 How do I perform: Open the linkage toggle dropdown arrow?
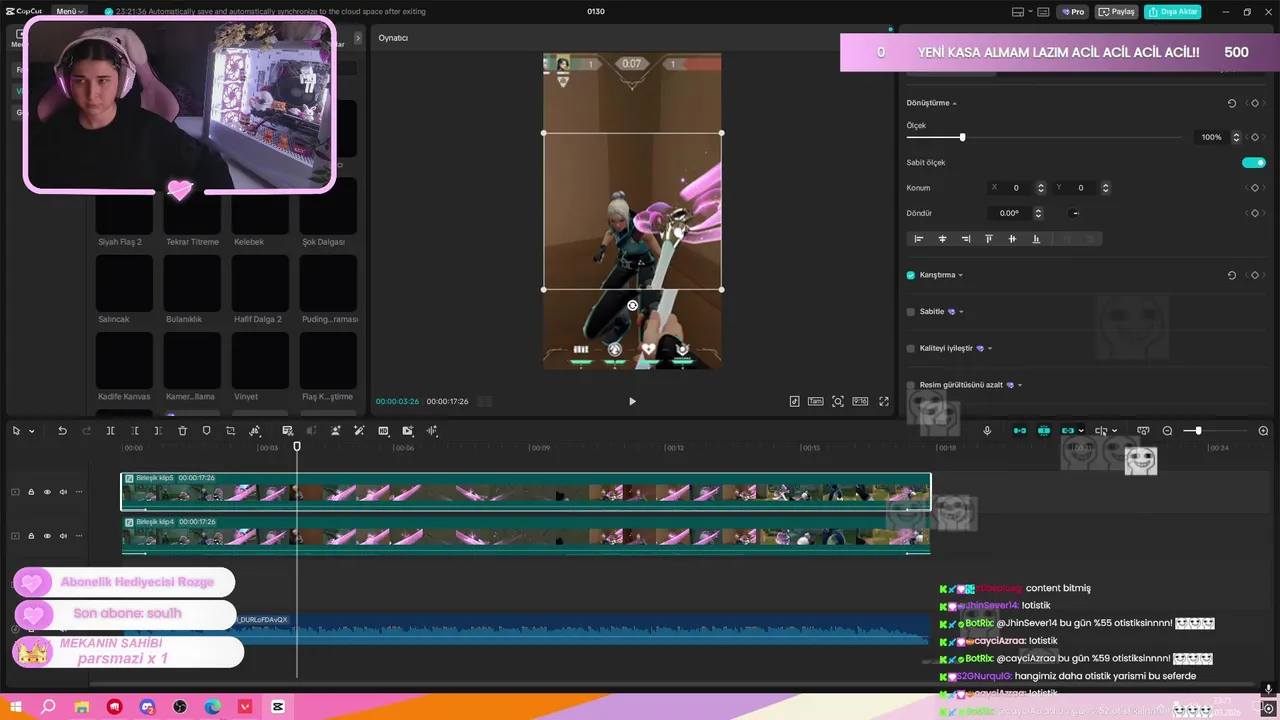click(1081, 431)
